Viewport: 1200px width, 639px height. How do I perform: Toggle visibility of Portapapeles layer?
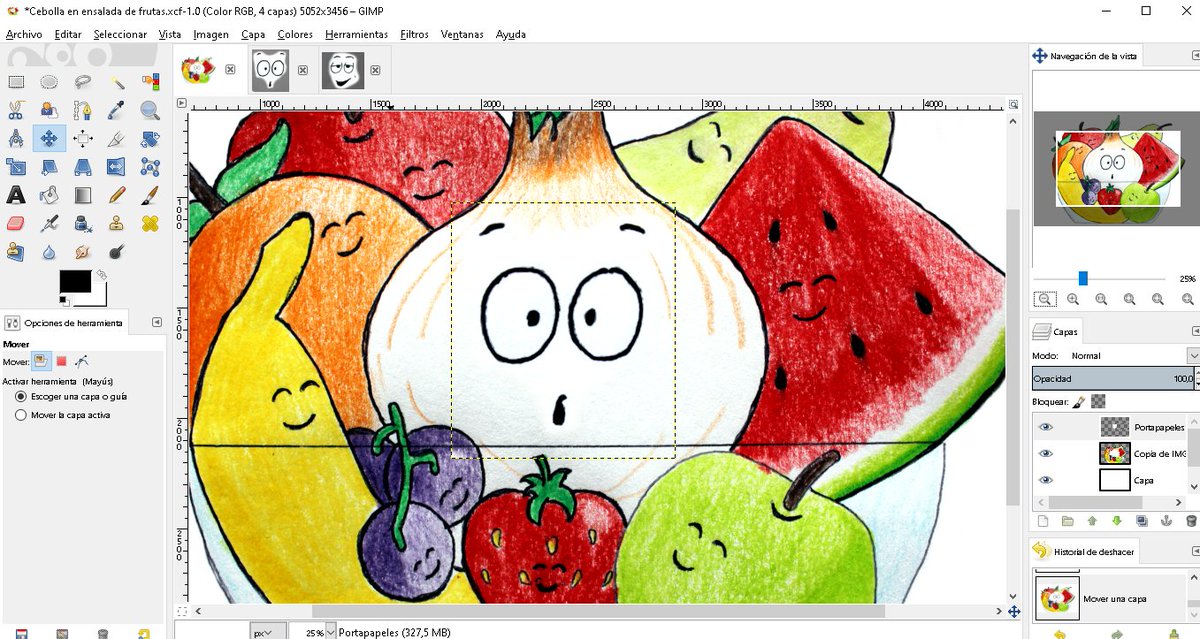pos(1046,427)
